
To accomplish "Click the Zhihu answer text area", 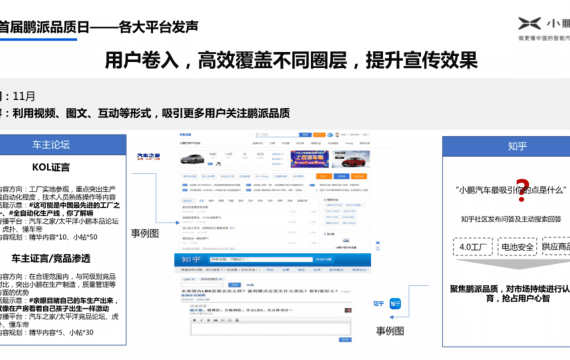I will click(271, 329).
